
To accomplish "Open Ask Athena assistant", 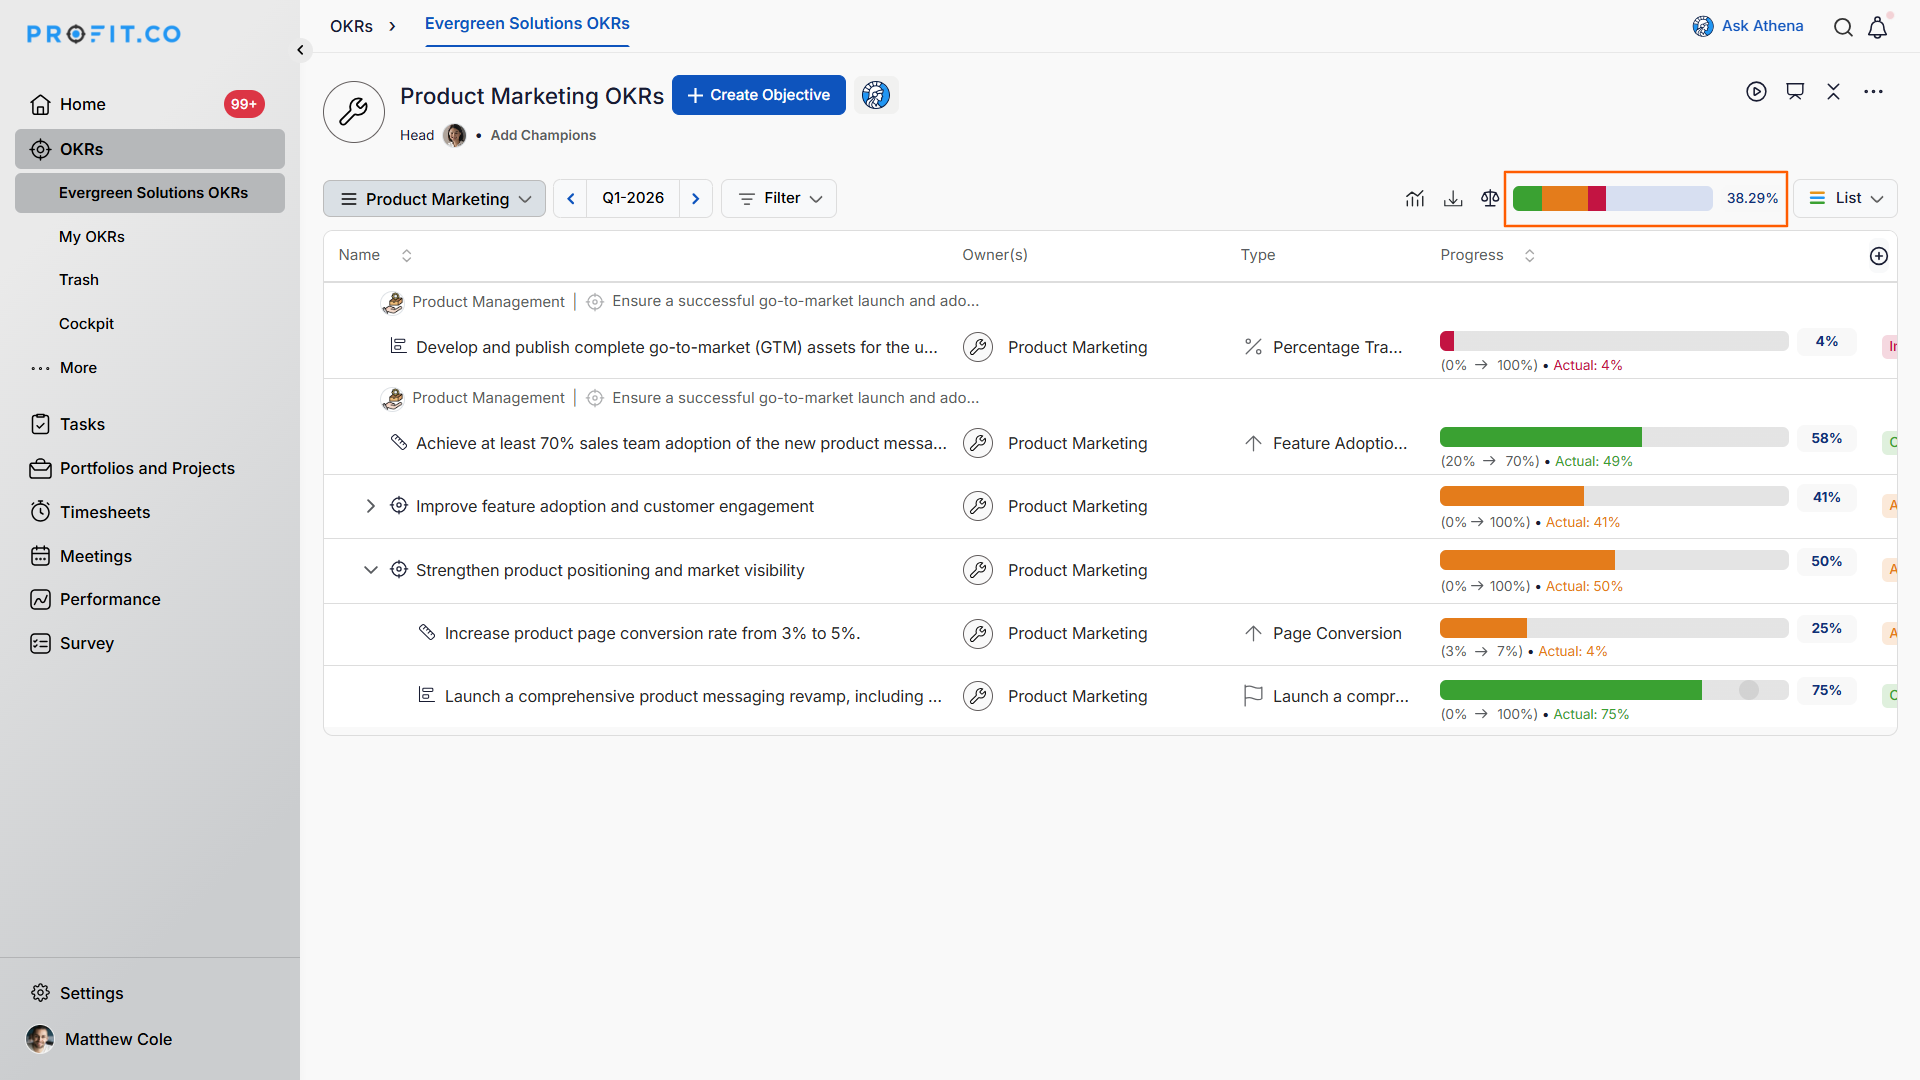I will (x=1748, y=26).
